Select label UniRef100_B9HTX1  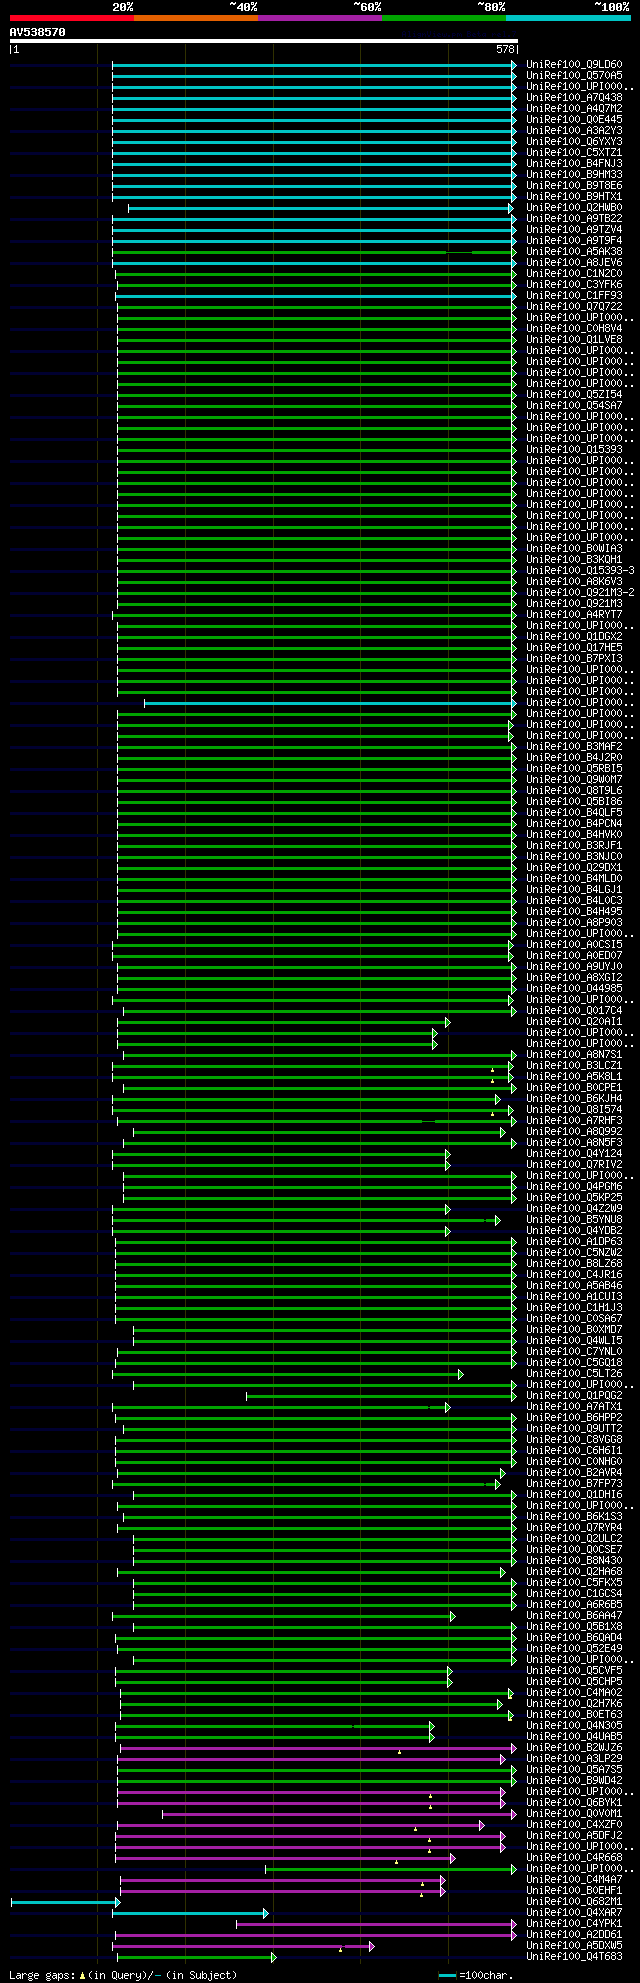[x=574, y=197]
